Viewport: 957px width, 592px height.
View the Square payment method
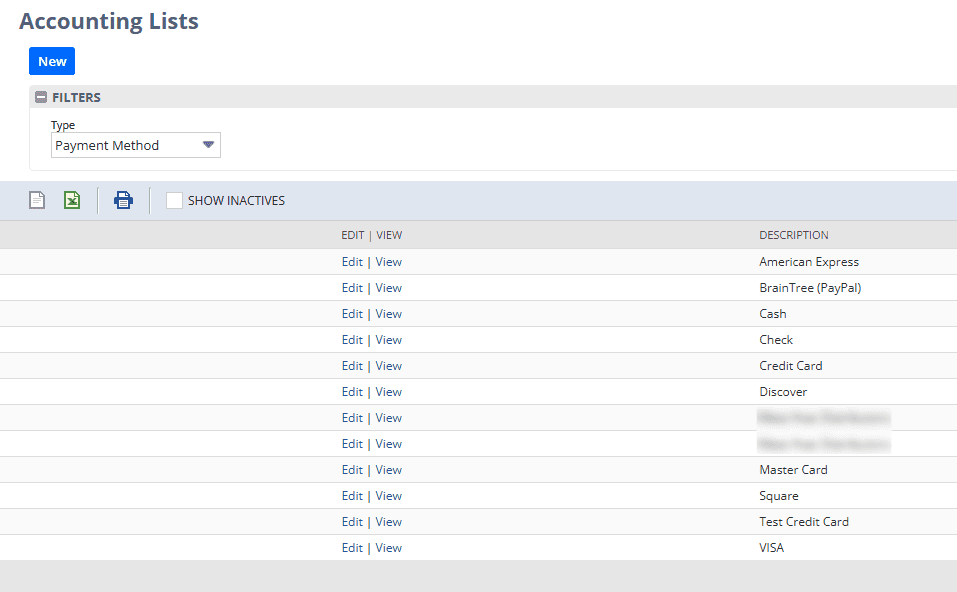tap(388, 496)
